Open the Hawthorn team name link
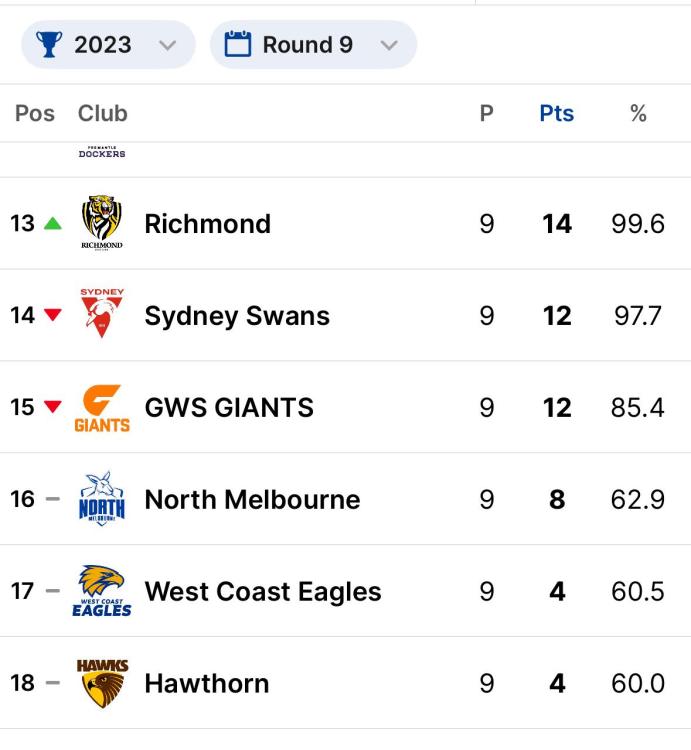 (x=207, y=683)
